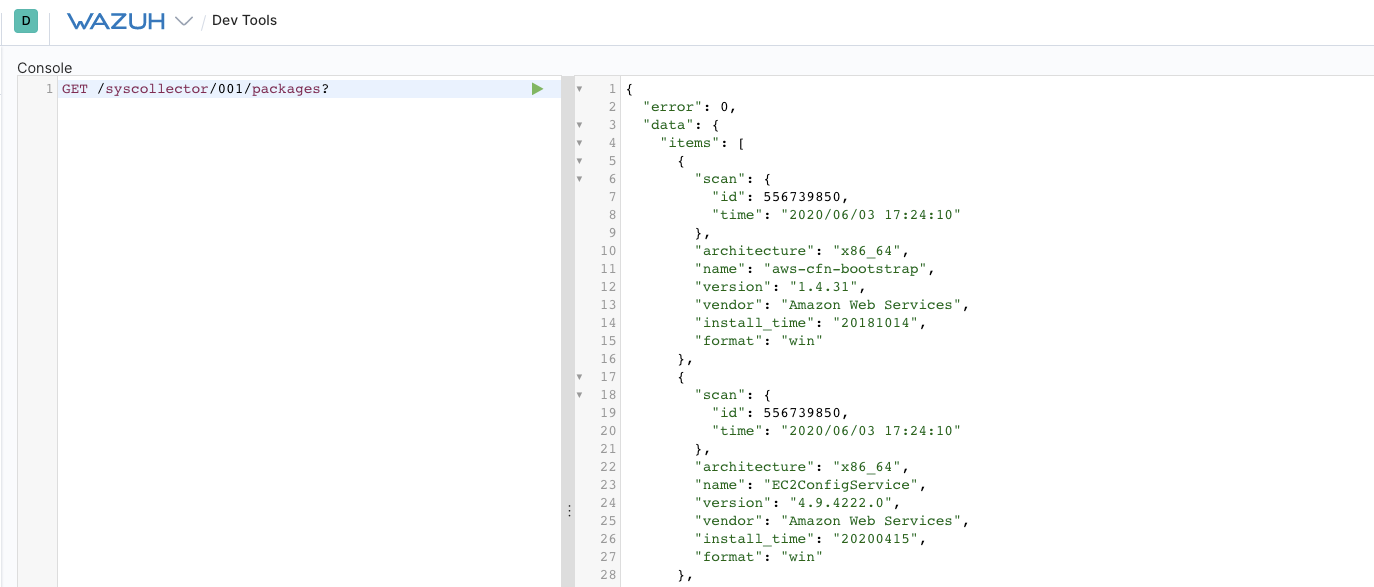1374x587 pixels.
Task: Collapse the root JSON object on line 1
Action: point(580,88)
